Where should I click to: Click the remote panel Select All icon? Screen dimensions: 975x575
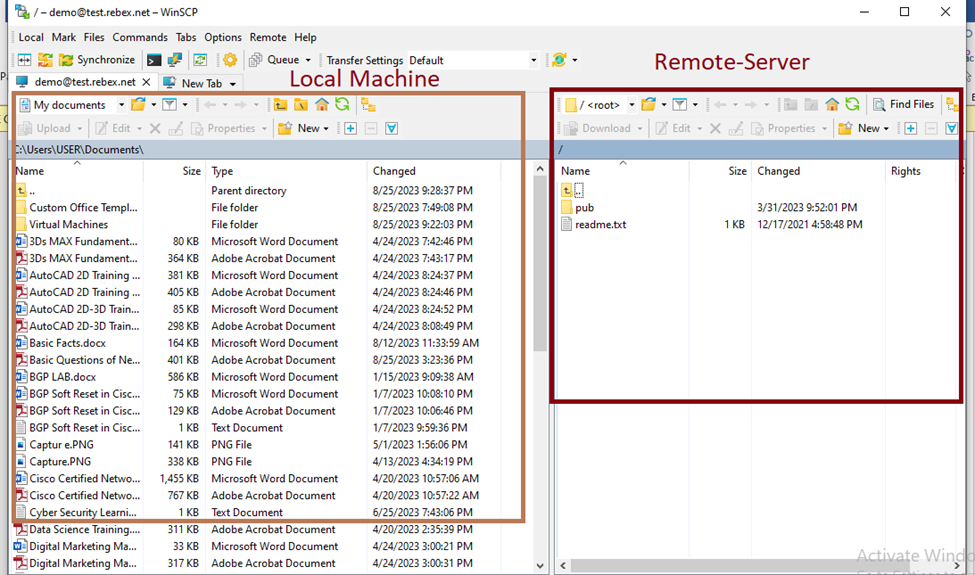point(952,129)
